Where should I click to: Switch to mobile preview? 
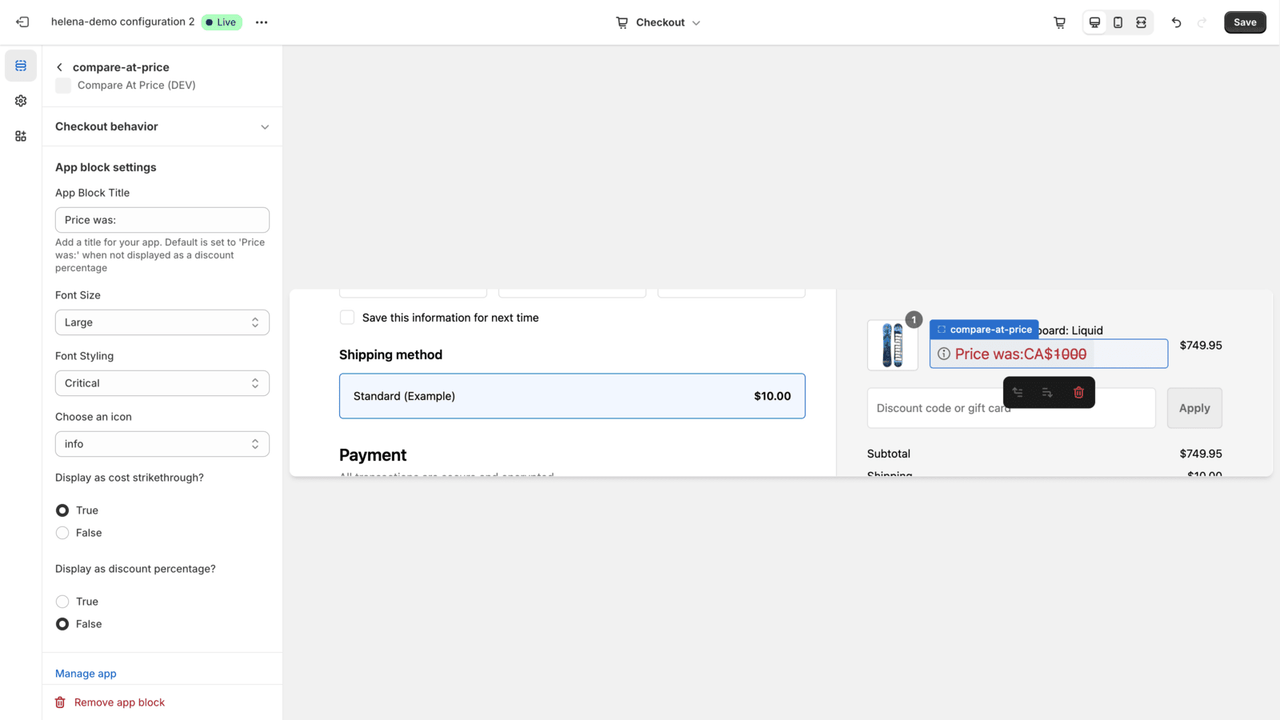[1118, 22]
